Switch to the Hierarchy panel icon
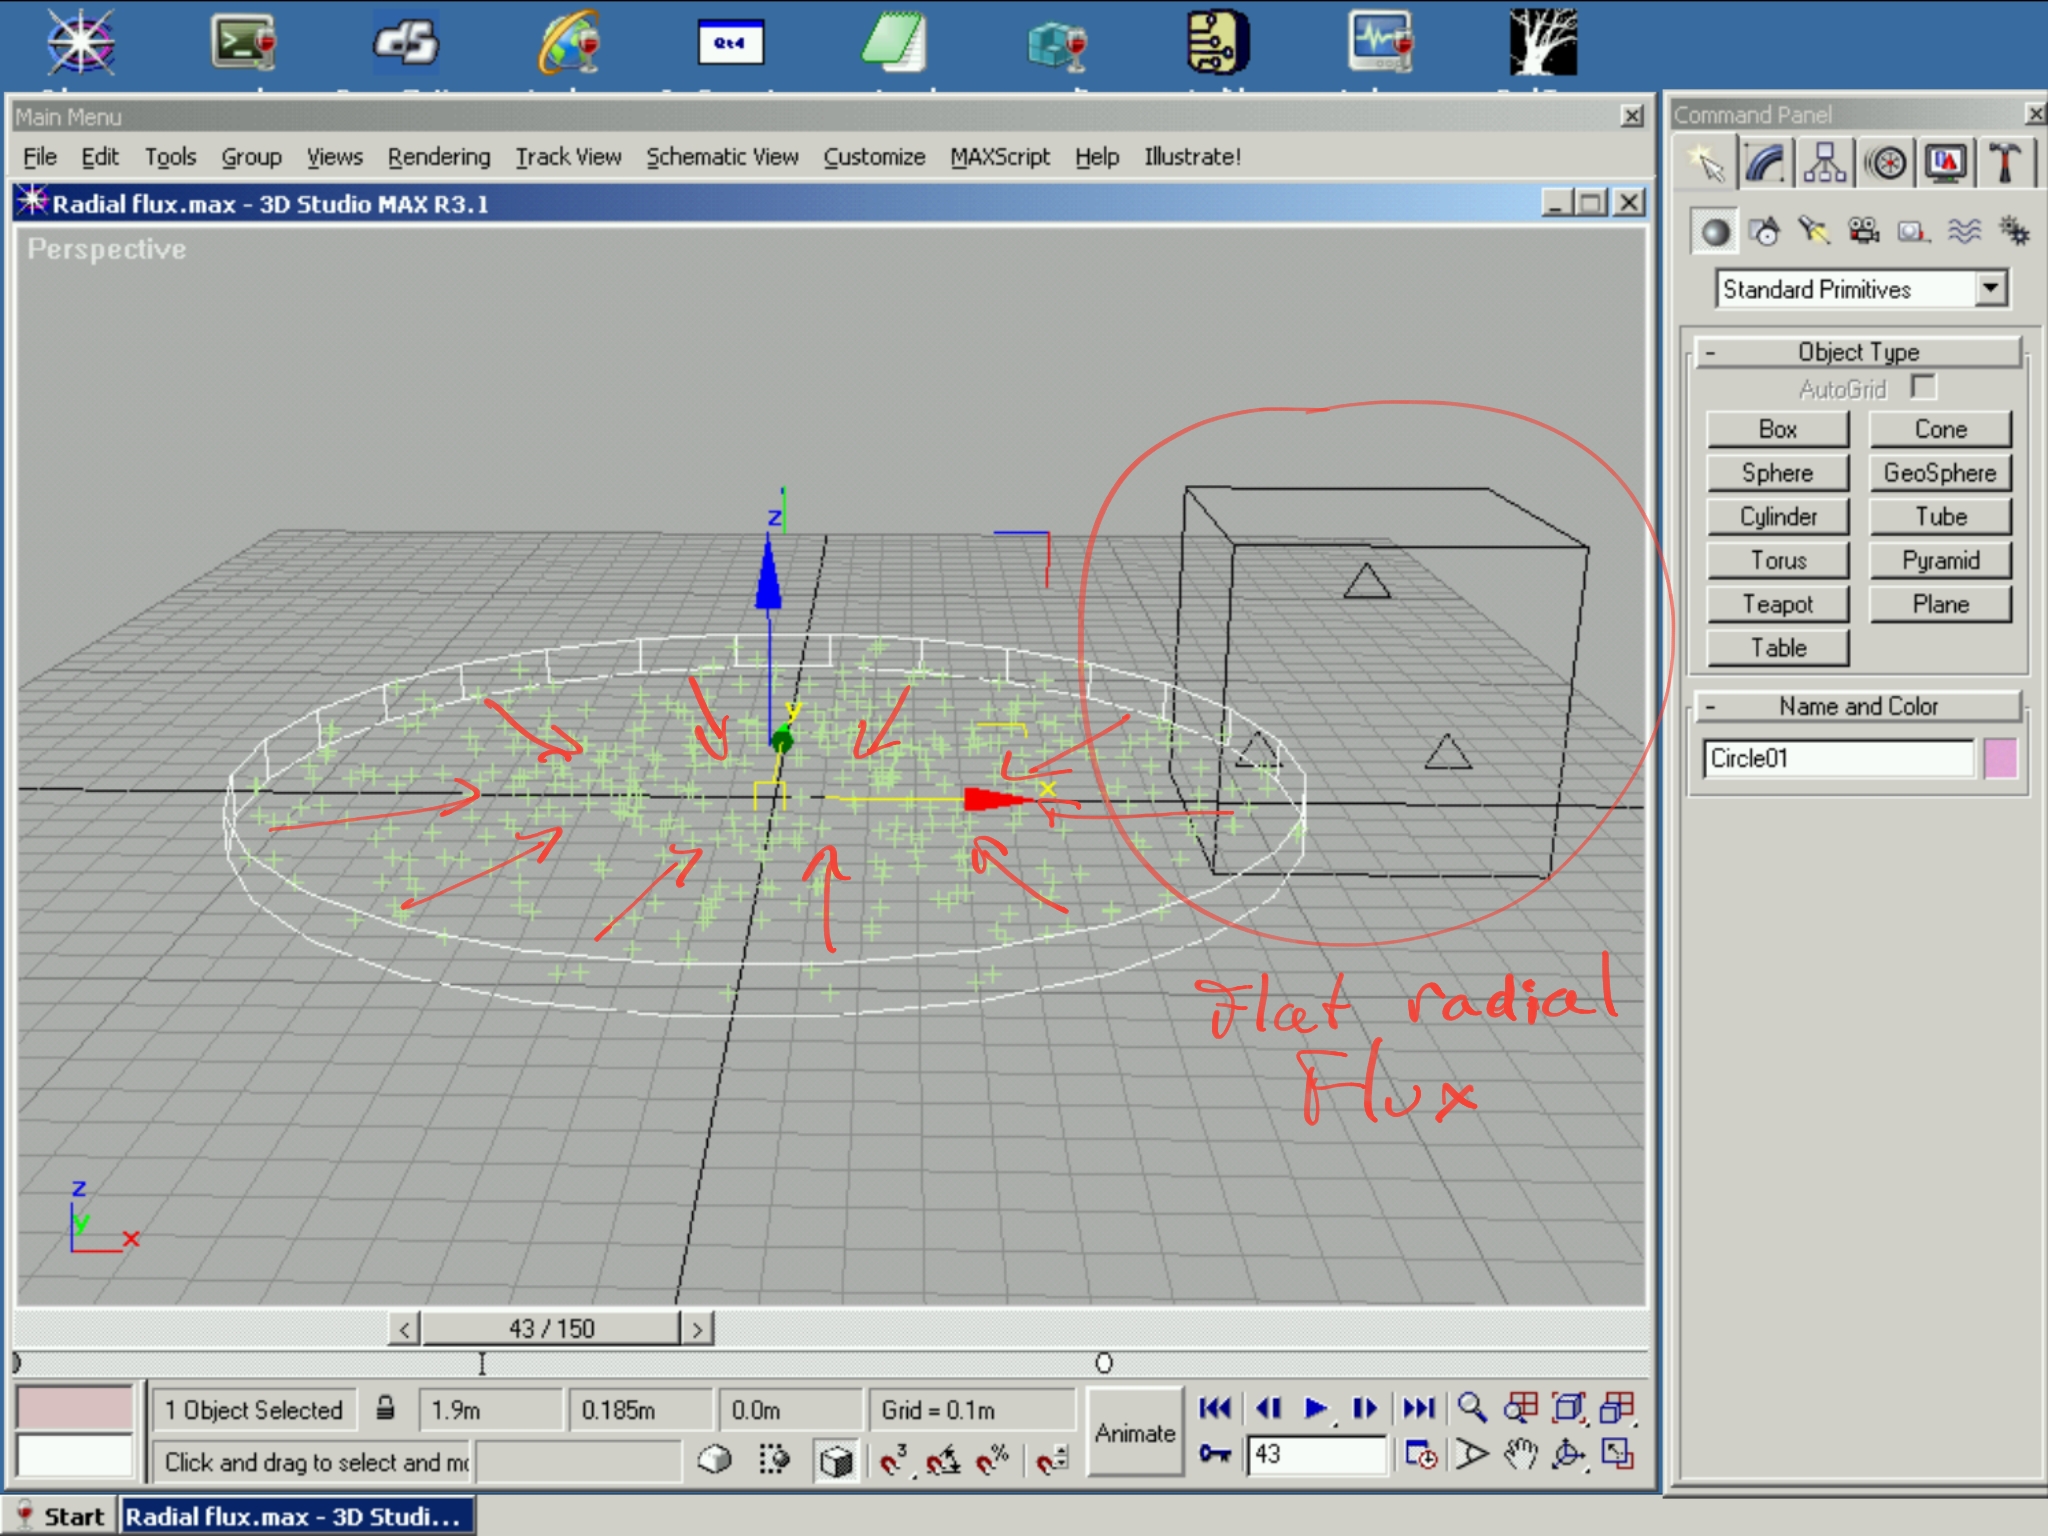Screen dimensions: 2048x1536 click(1825, 164)
